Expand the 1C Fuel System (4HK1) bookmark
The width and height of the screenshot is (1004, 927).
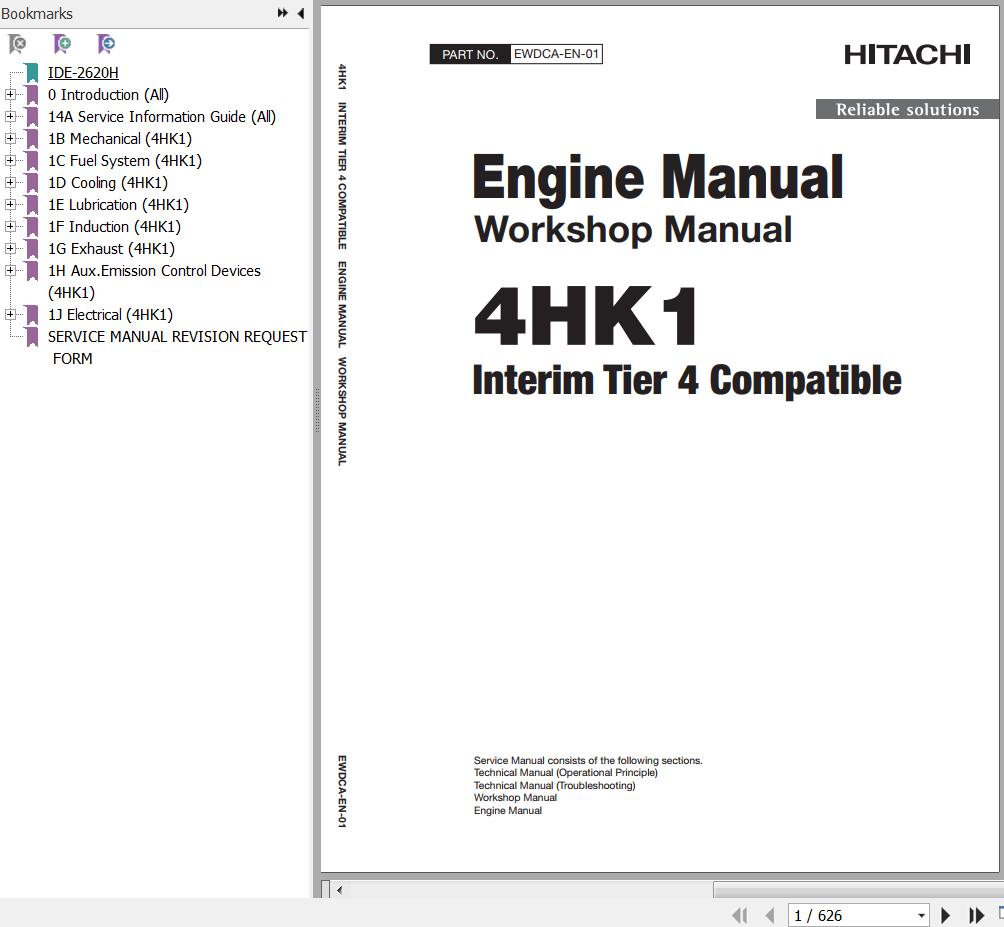[x=10, y=161]
